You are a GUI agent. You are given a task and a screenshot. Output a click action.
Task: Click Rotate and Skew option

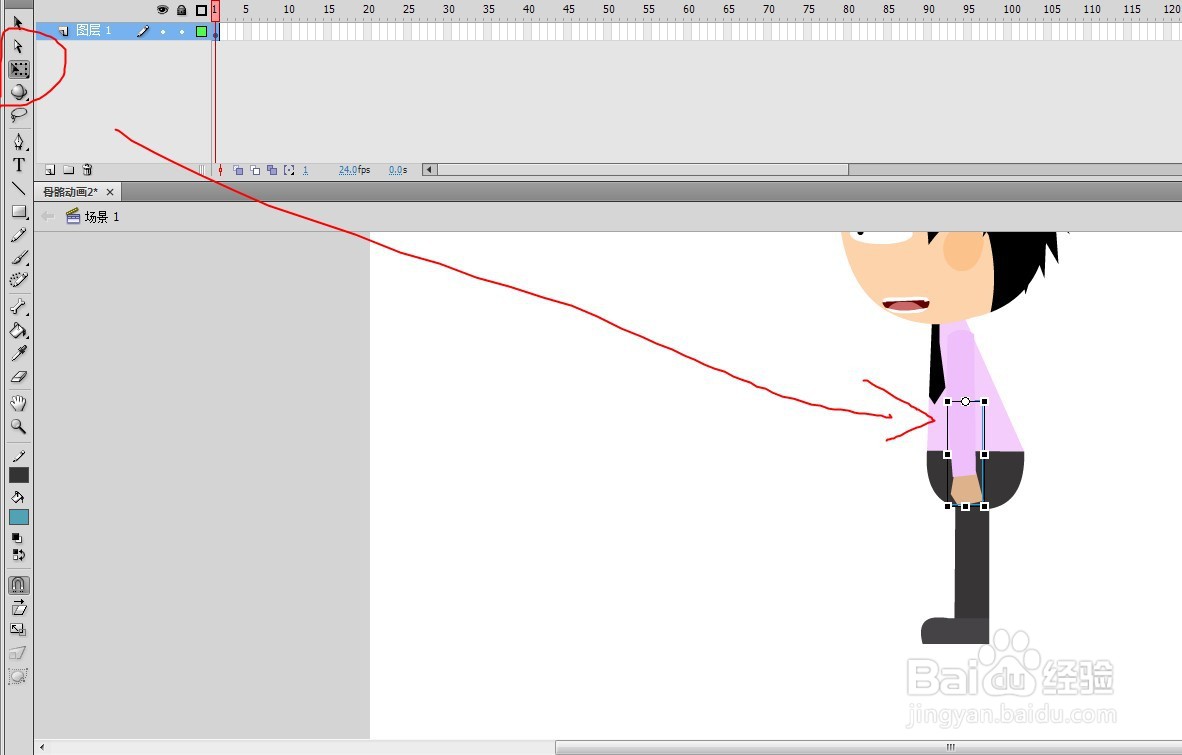coord(19,607)
